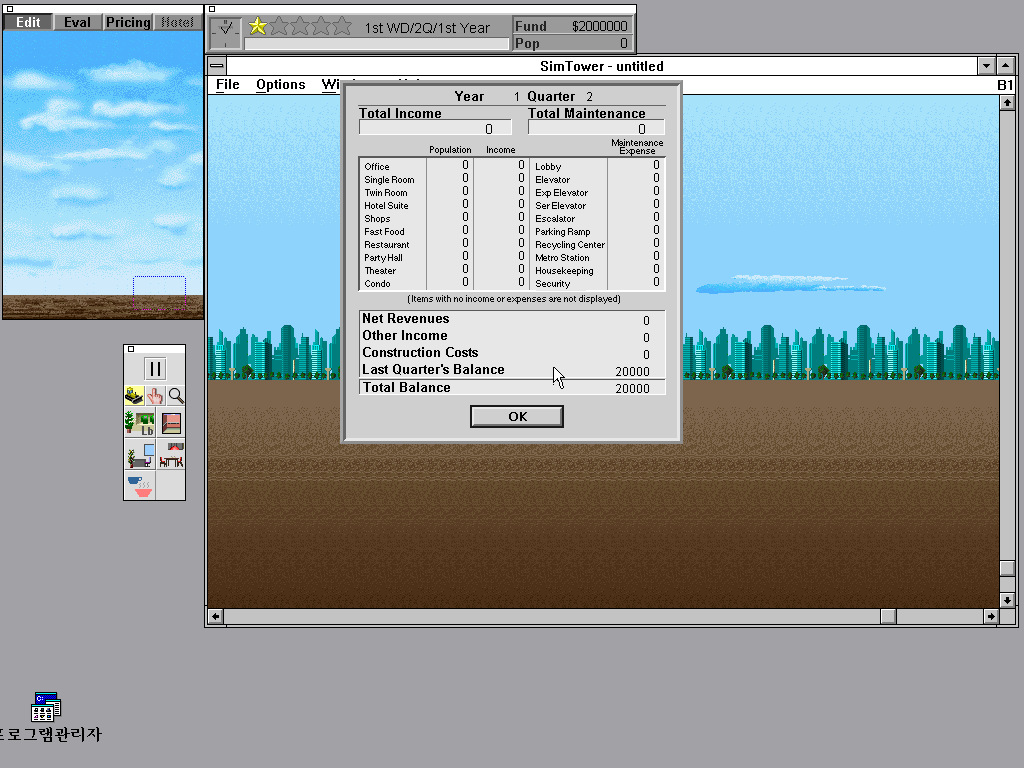This screenshot has height=768, width=1024.
Task: Choose the condo dining build tool
Action: (x=171, y=454)
